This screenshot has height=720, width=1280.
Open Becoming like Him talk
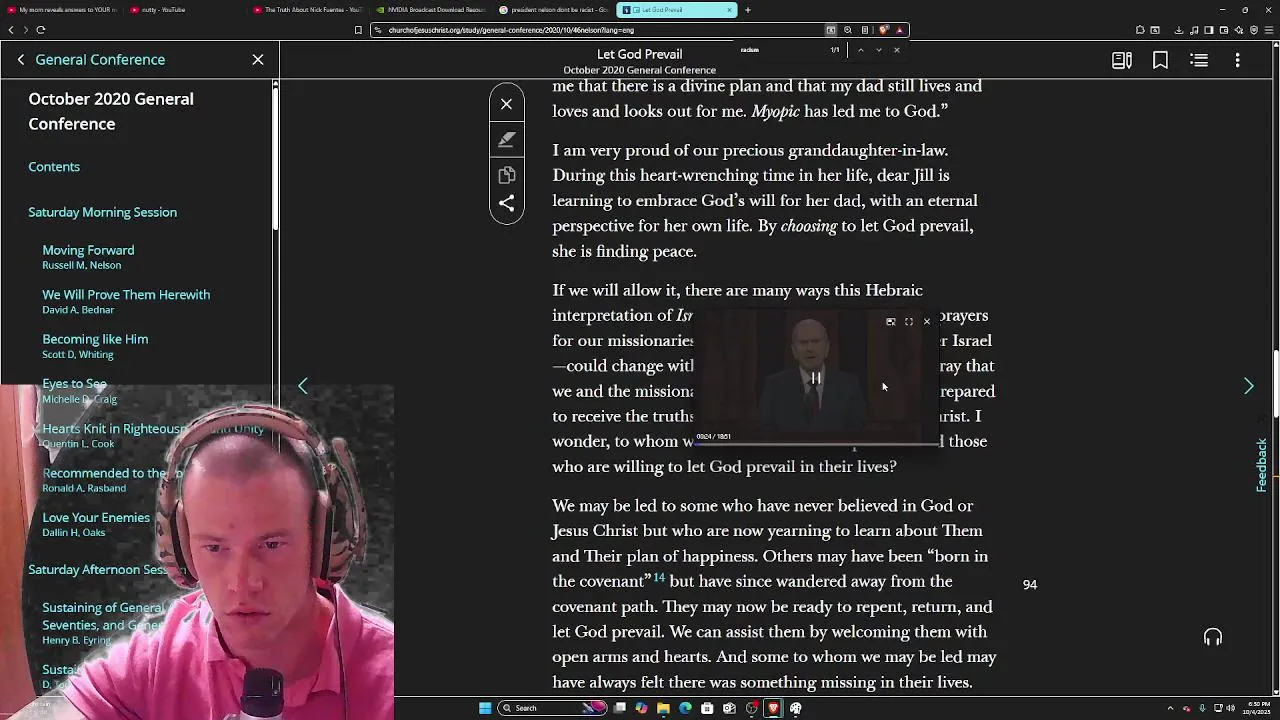[95, 339]
